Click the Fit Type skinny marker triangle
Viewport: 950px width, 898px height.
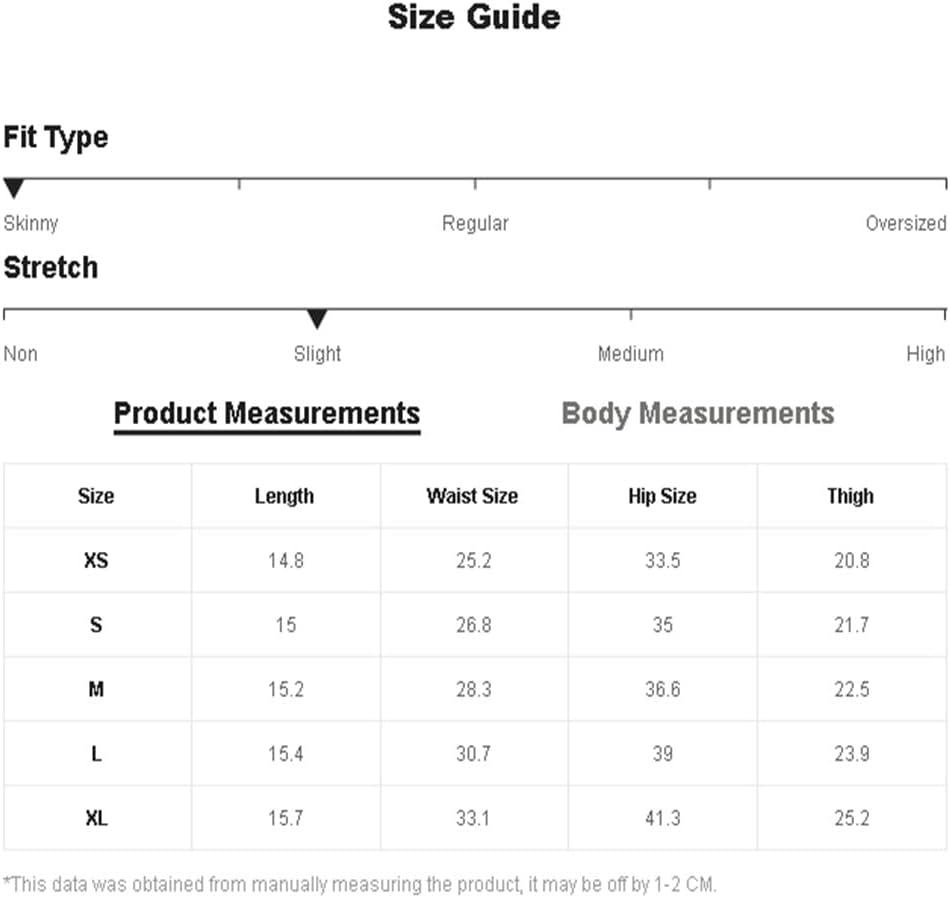(x=13, y=188)
